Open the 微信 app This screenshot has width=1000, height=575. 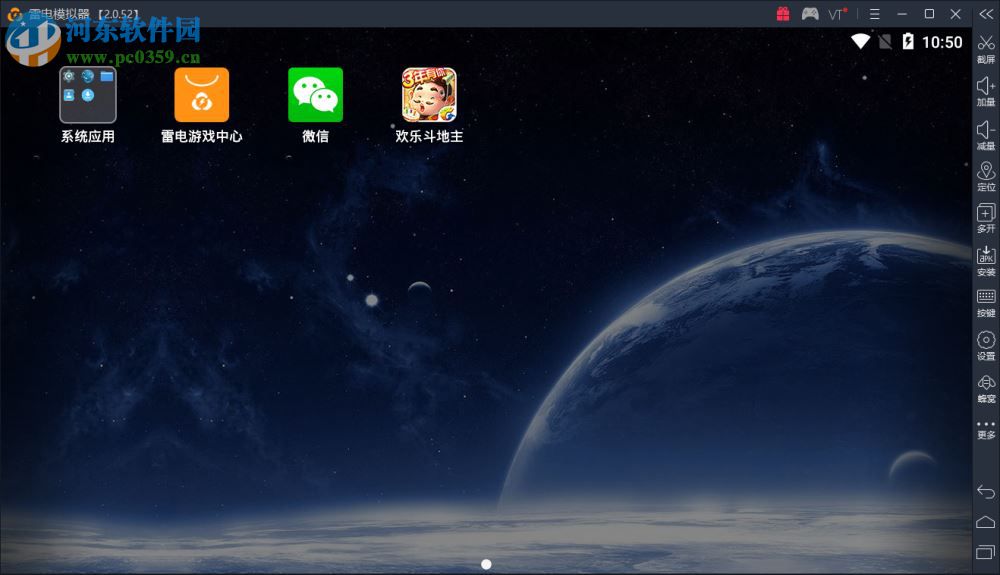click(316, 95)
